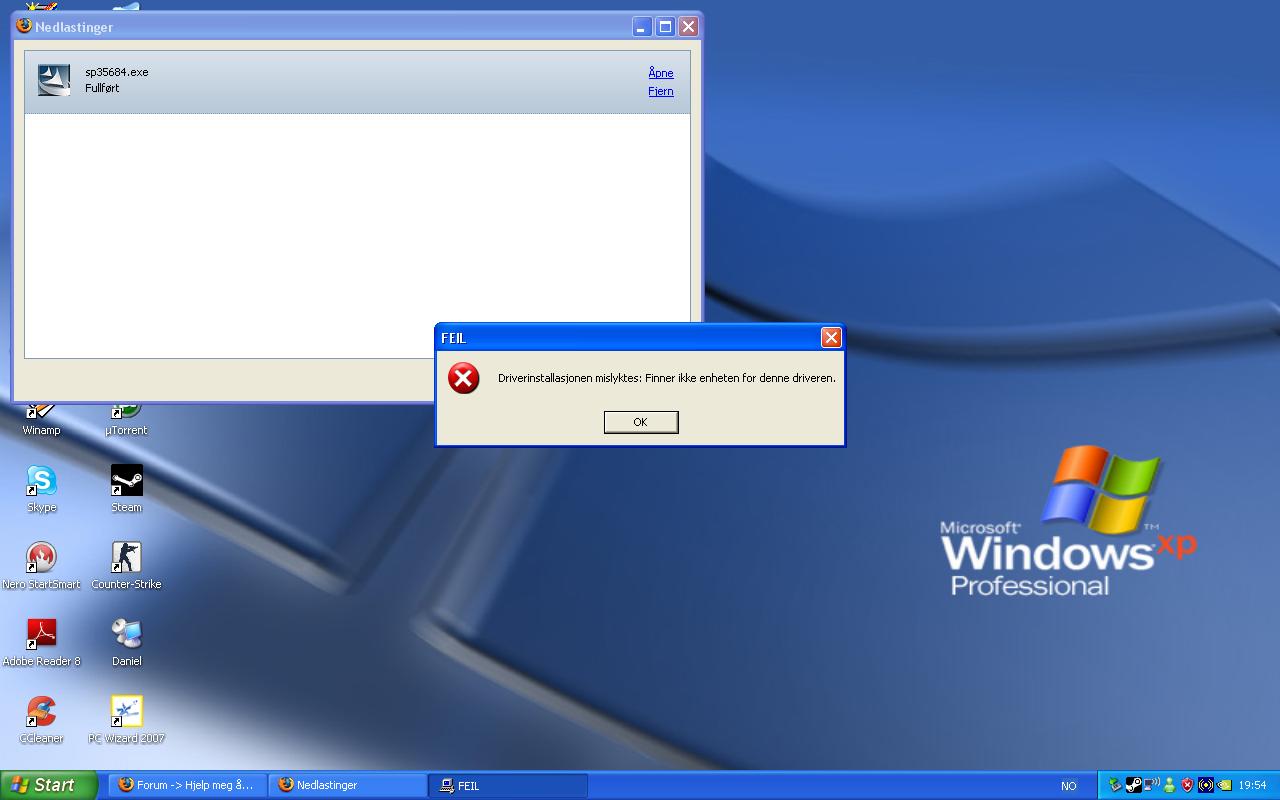This screenshot has height=800, width=1280.
Task: Click the Åpne link for sp35684.exe
Action: pyautogui.click(x=661, y=73)
